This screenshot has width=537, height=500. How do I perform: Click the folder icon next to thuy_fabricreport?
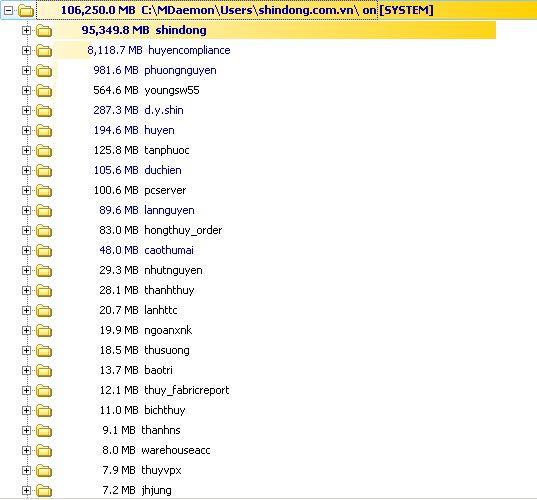click(x=44, y=391)
